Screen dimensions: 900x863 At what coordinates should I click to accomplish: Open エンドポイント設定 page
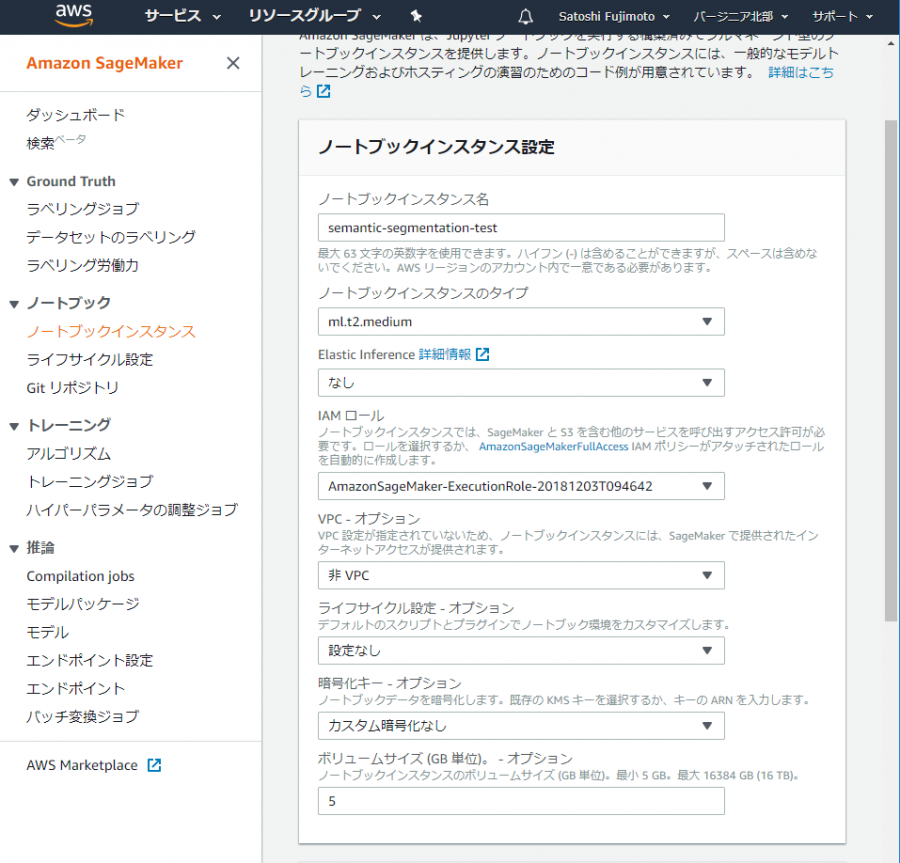tap(90, 660)
